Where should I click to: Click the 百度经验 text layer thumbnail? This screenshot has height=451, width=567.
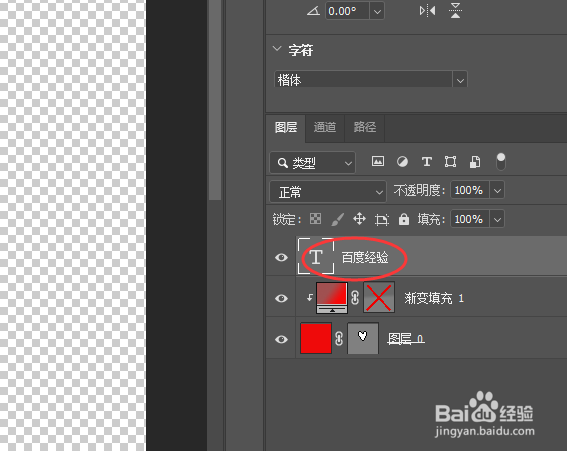pyautogui.click(x=316, y=256)
